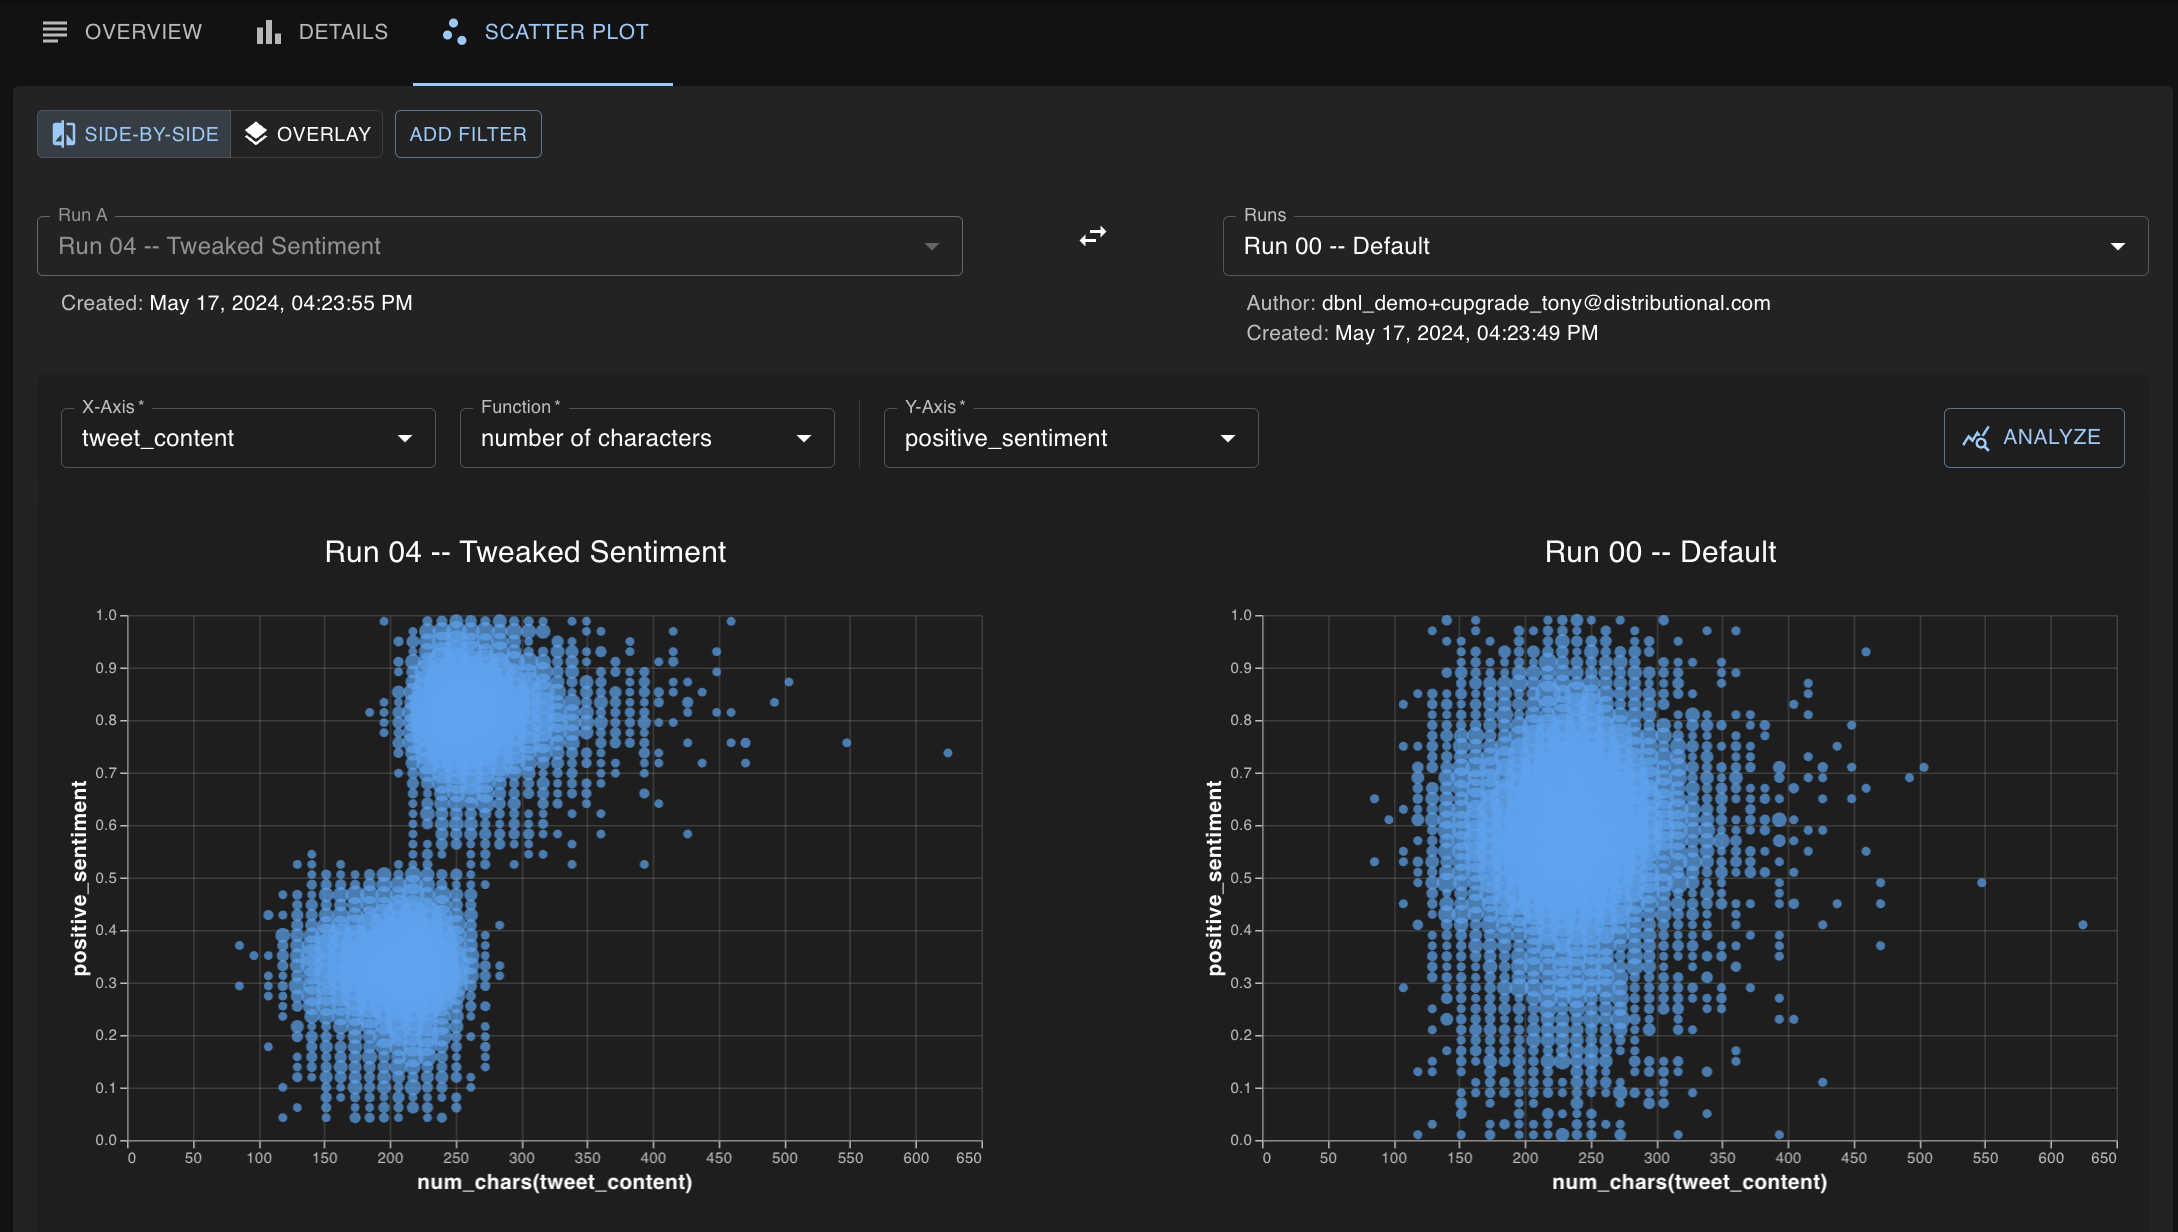Click the Run 00 -- Default chart title

pyautogui.click(x=1660, y=552)
